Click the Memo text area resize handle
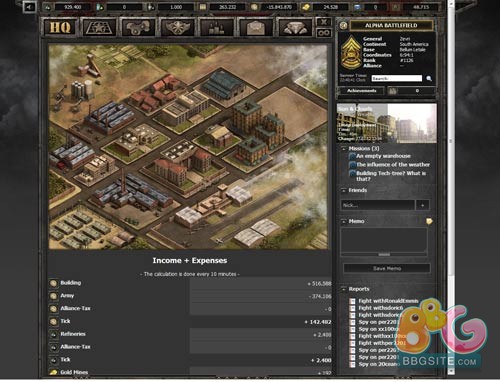Viewport: 500px width, 382px height. (x=384, y=255)
